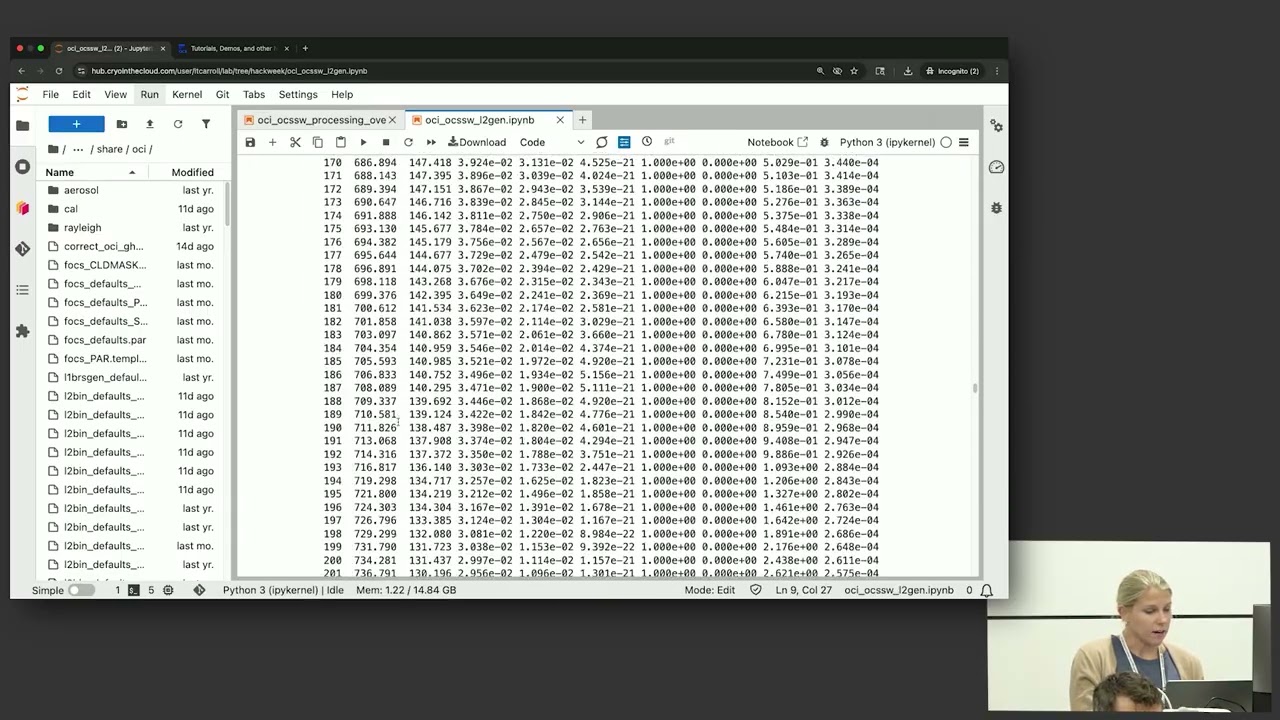This screenshot has width=1280, height=720.
Task: Click the git label in notebook toolbar
Action: click(x=669, y=142)
